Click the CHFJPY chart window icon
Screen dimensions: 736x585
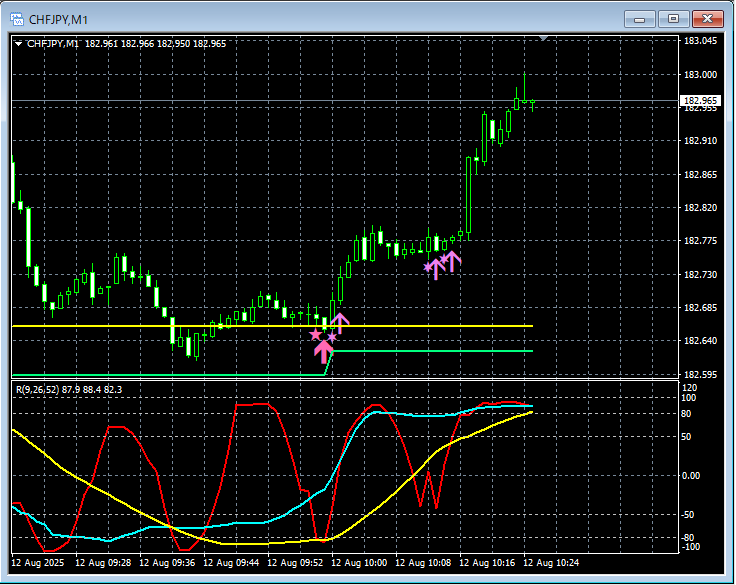point(17,19)
